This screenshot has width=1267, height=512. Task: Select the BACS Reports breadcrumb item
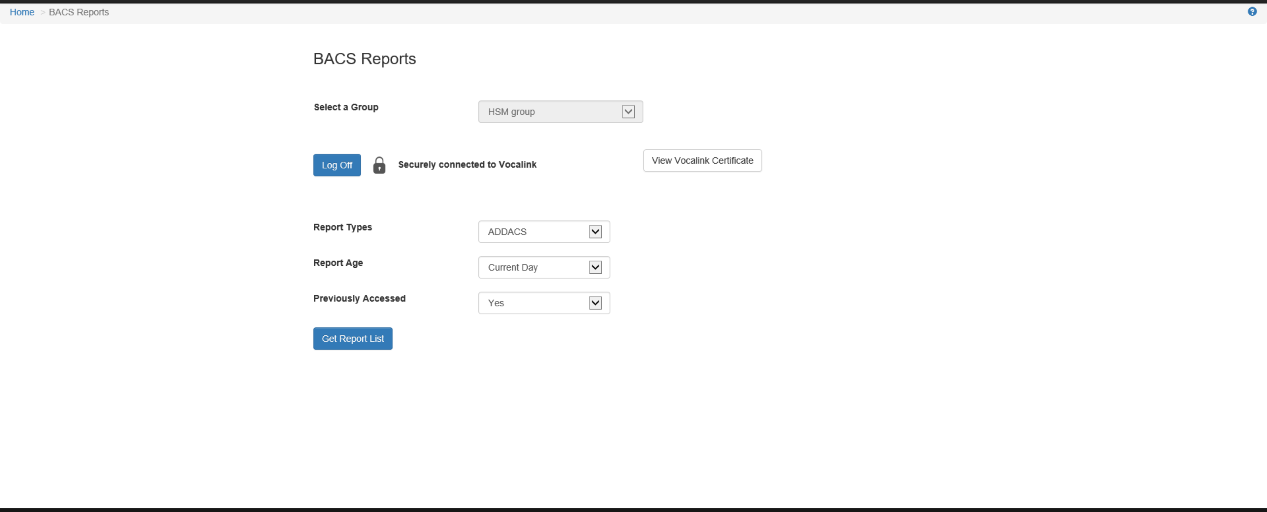click(x=79, y=12)
